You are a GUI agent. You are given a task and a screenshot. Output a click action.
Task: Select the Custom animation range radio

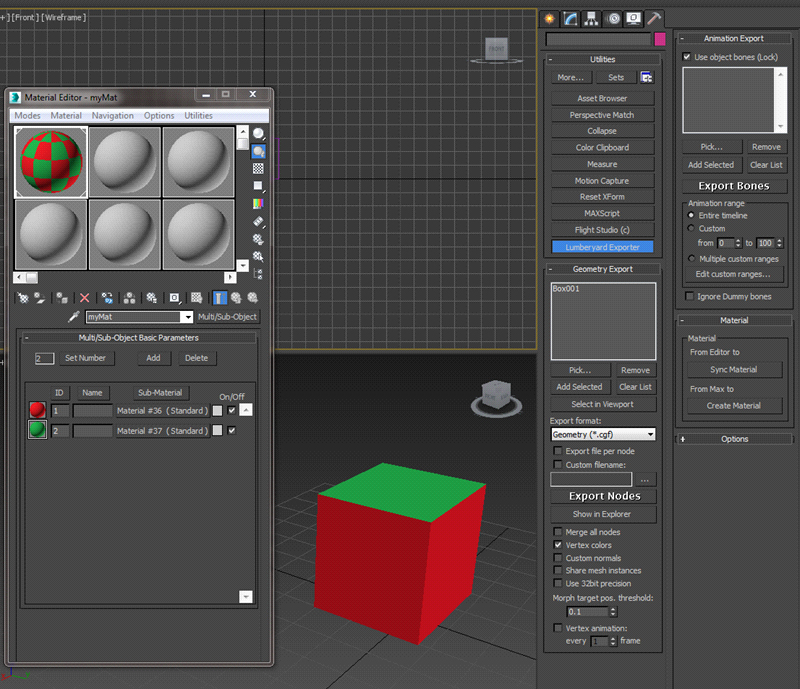691,228
